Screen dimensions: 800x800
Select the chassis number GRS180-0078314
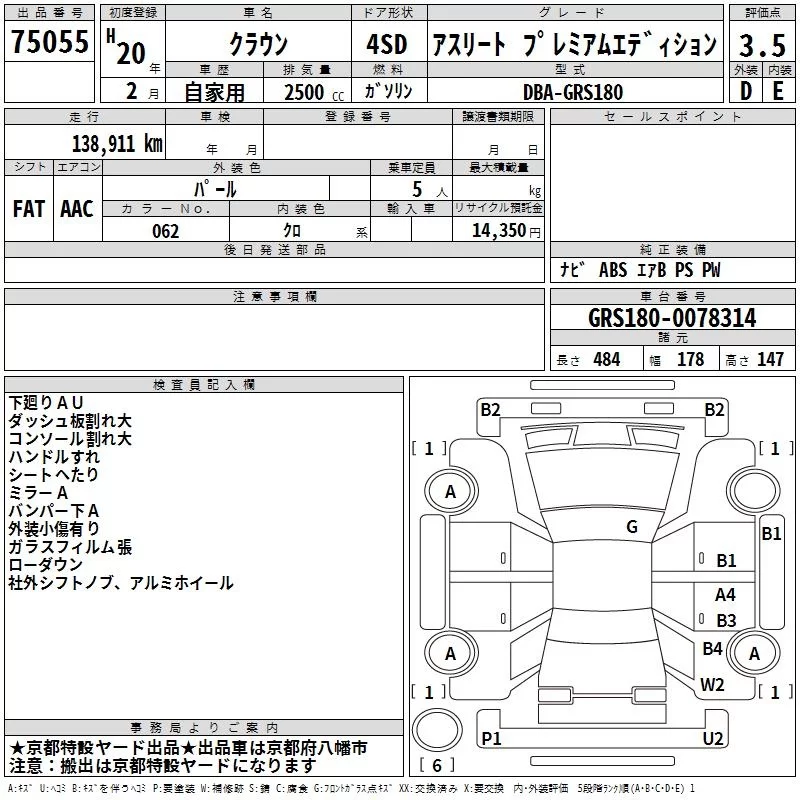tap(672, 318)
